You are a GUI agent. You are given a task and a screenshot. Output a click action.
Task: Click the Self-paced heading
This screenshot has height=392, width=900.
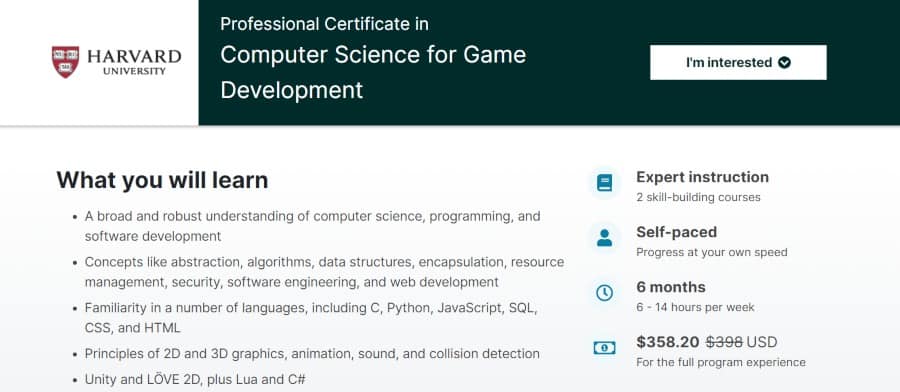click(677, 232)
